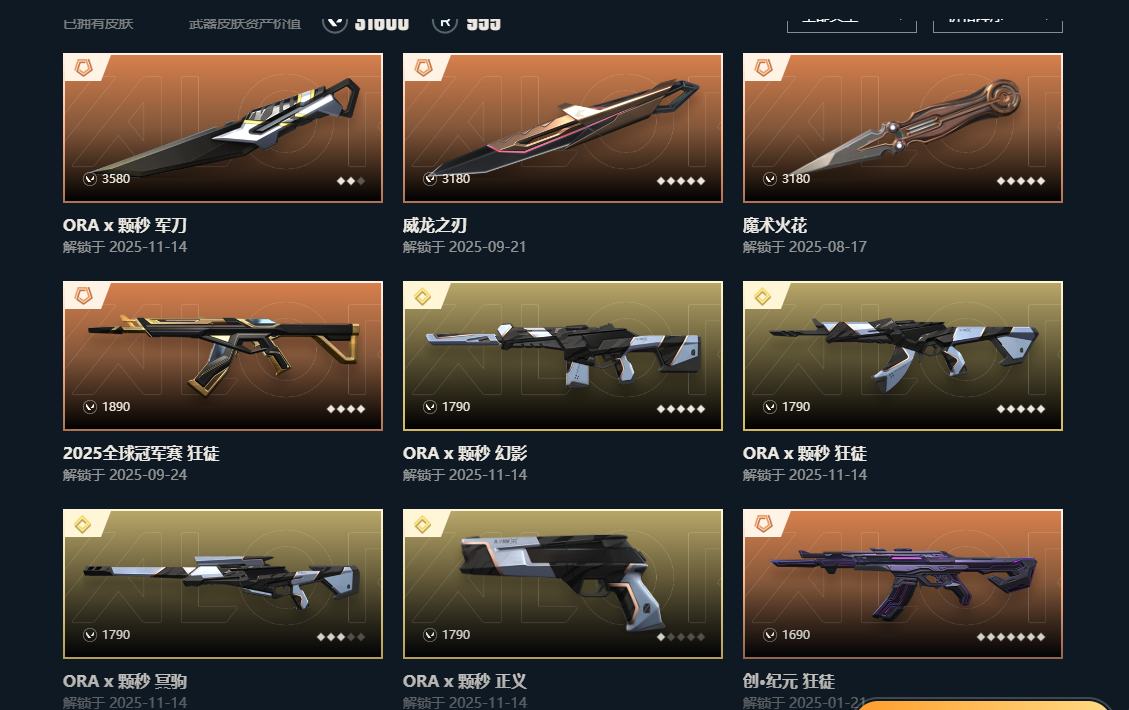Click the tier badge on 魔术火花 card
Viewport: 1129px width, 710px height.
[x=763, y=68]
